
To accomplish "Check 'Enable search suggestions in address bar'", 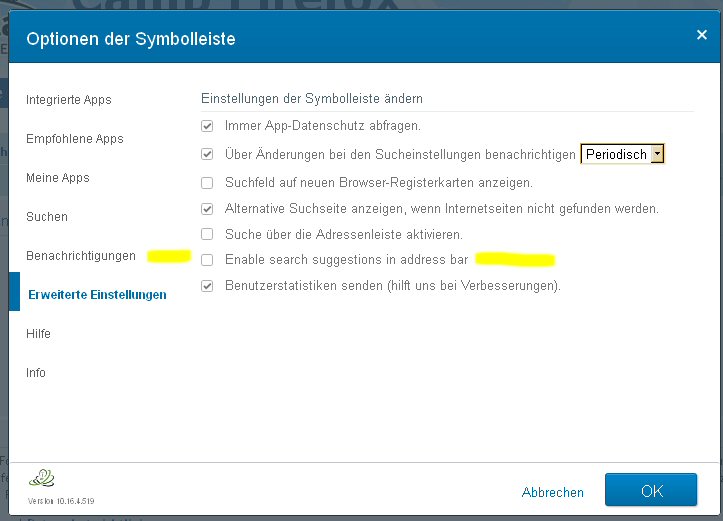I will (207, 260).
